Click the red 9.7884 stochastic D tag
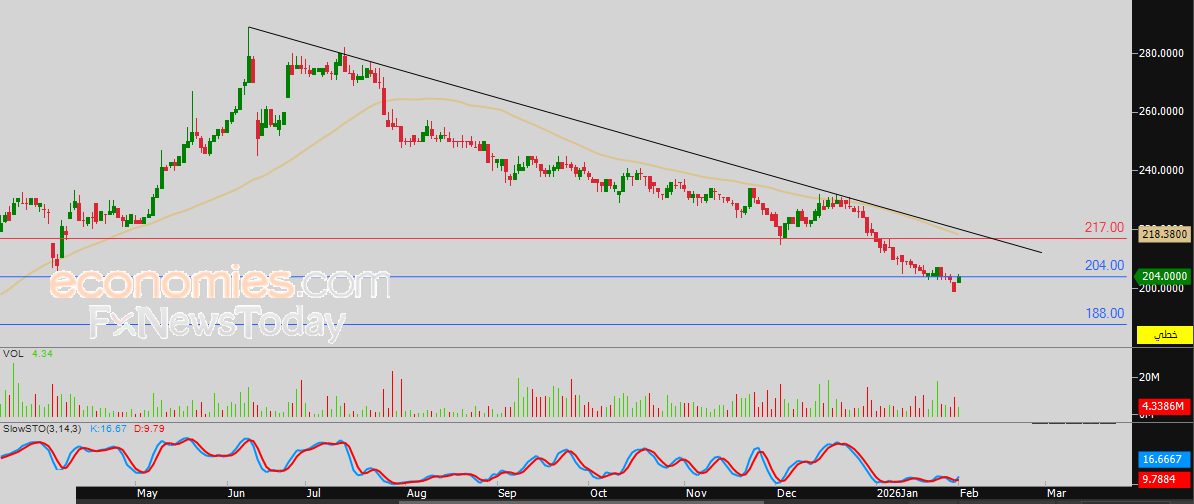The height and width of the screenshot is (504, 1194). [x=1162, y=478]
